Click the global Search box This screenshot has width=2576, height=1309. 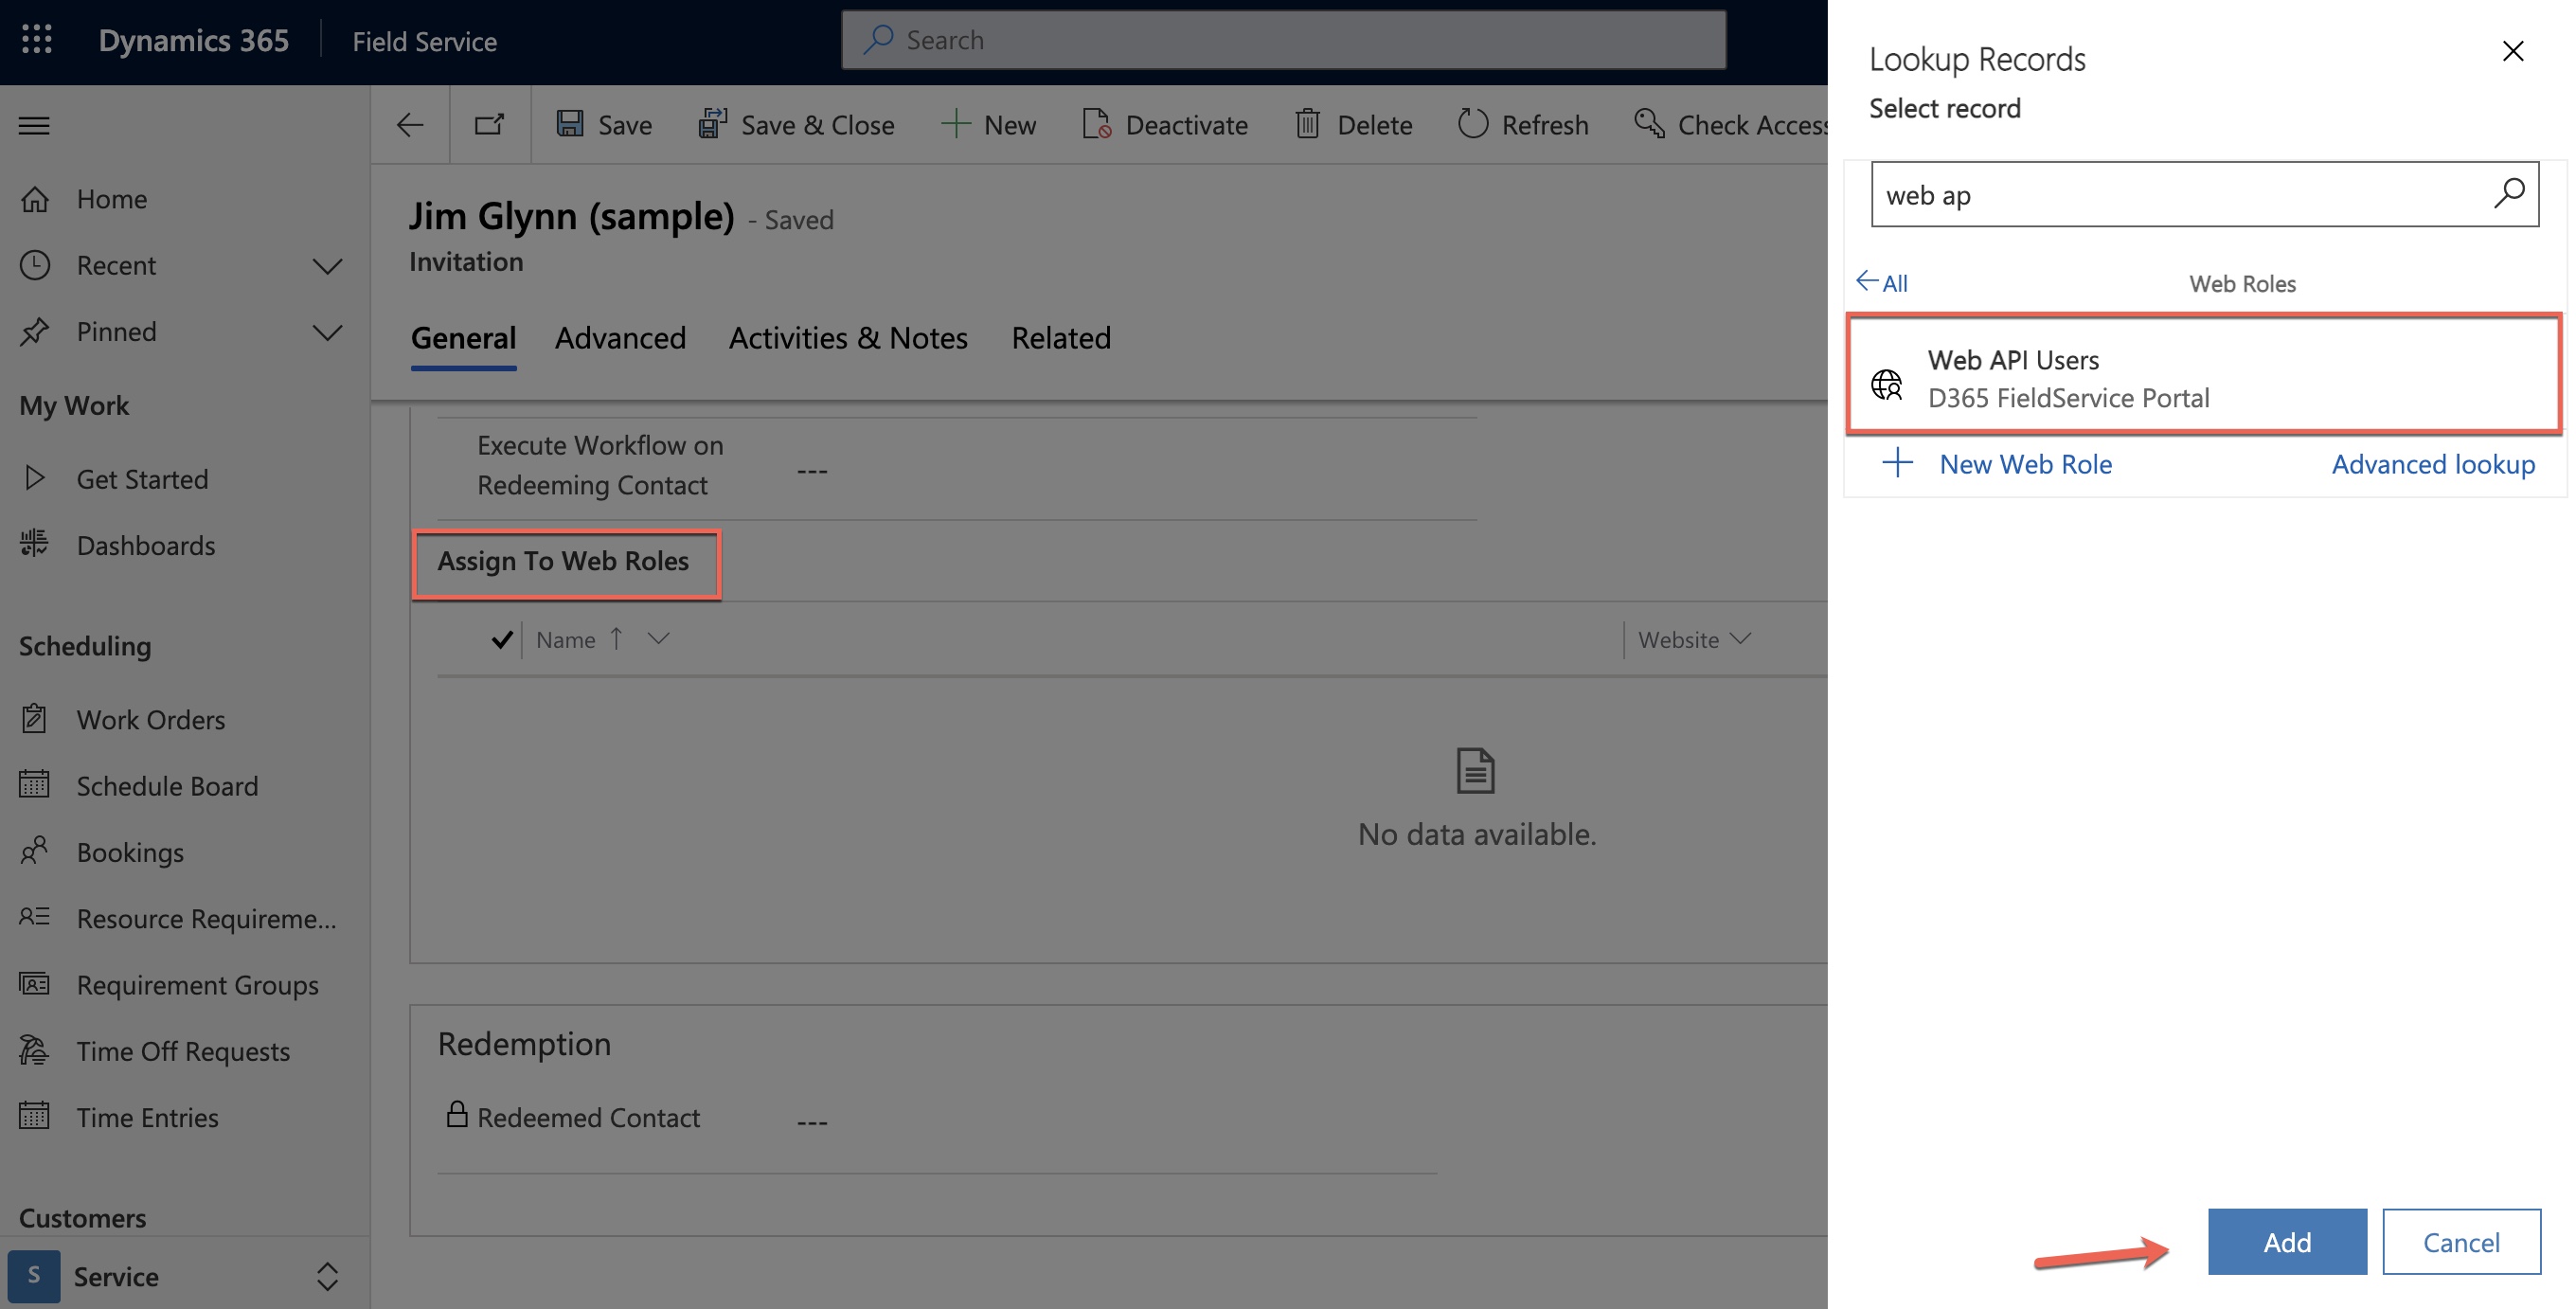(1284, 40)
